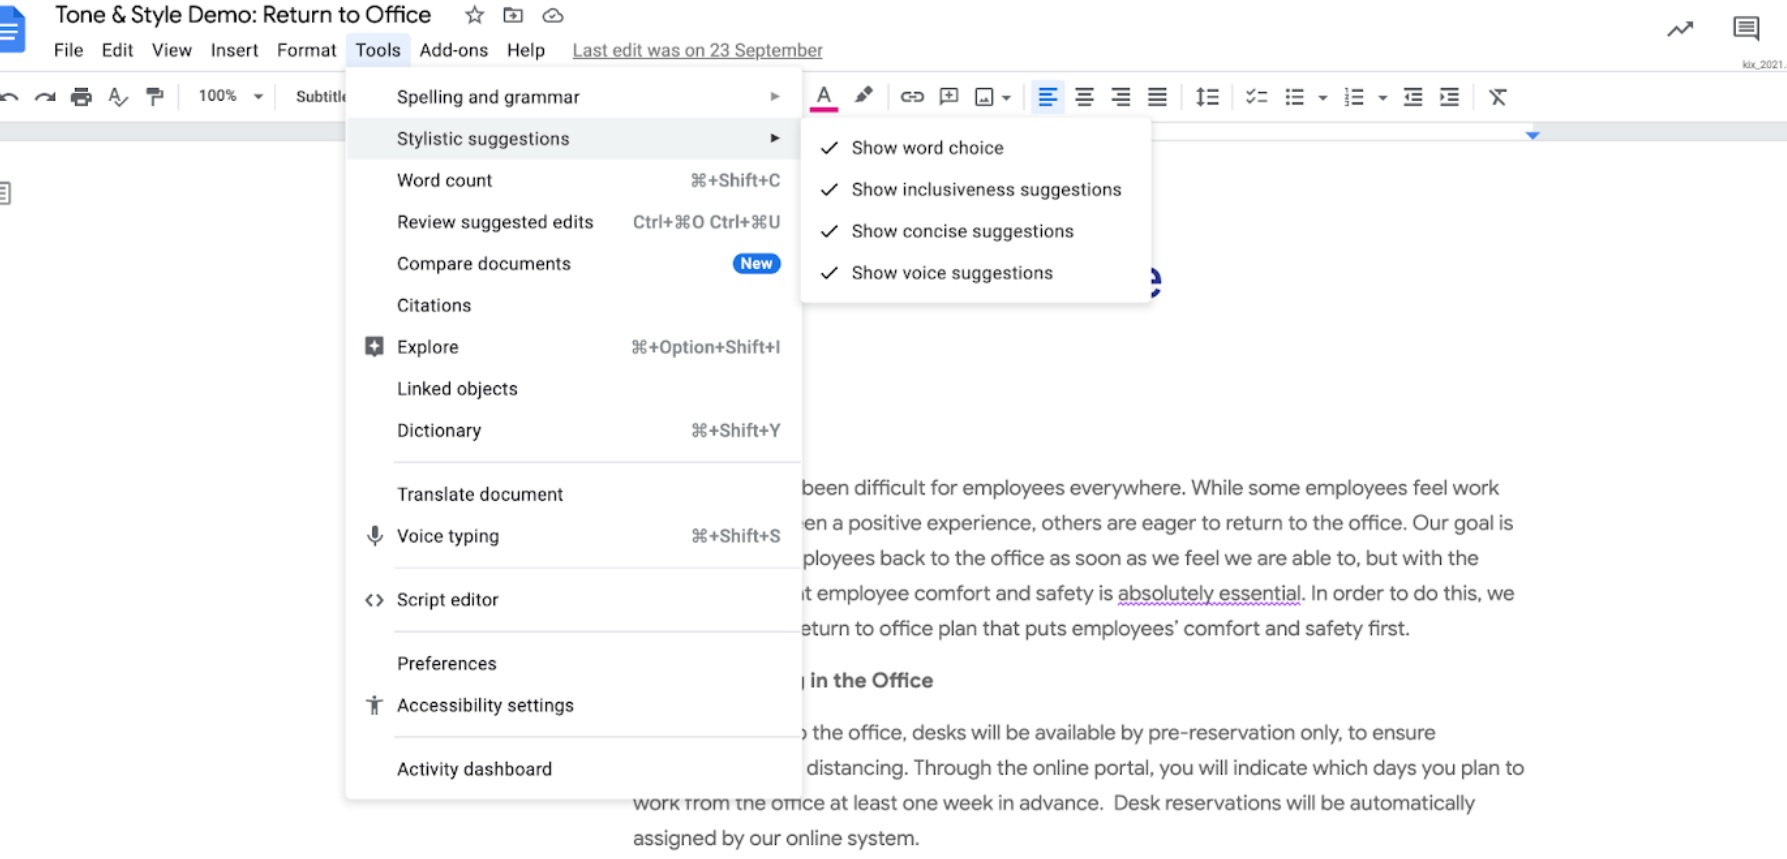
Task: Show the document outline icon
Action: click(5, 193)
